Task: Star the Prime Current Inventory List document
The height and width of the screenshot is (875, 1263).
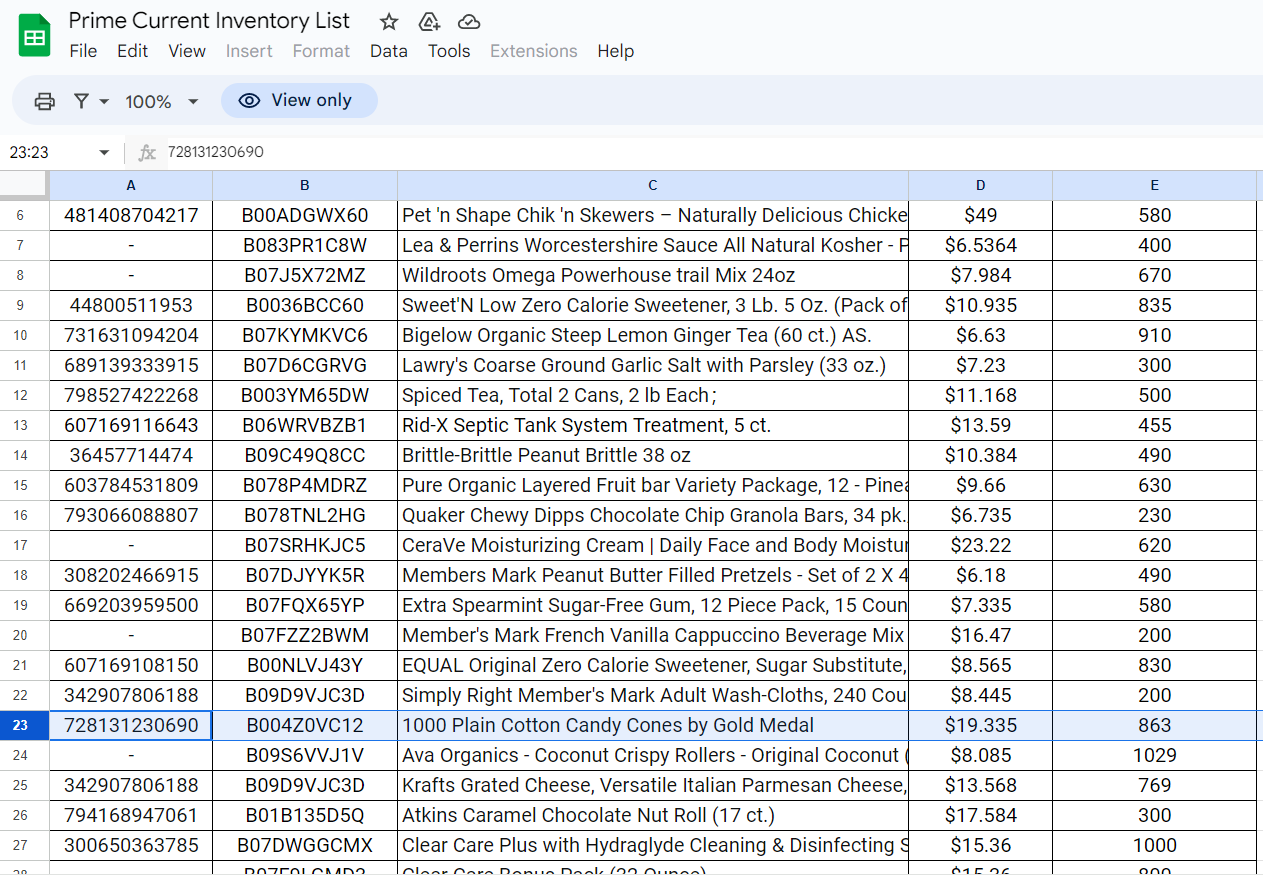Action: [x=389, y=21]
